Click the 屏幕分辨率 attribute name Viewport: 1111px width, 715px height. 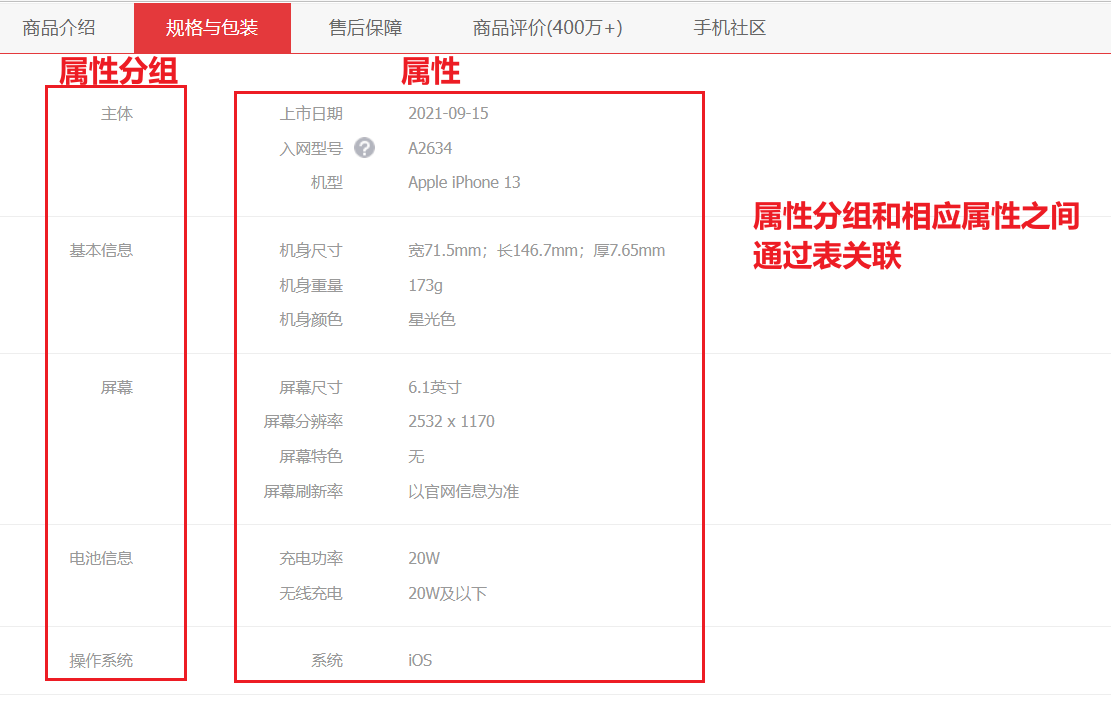(303, 421)
